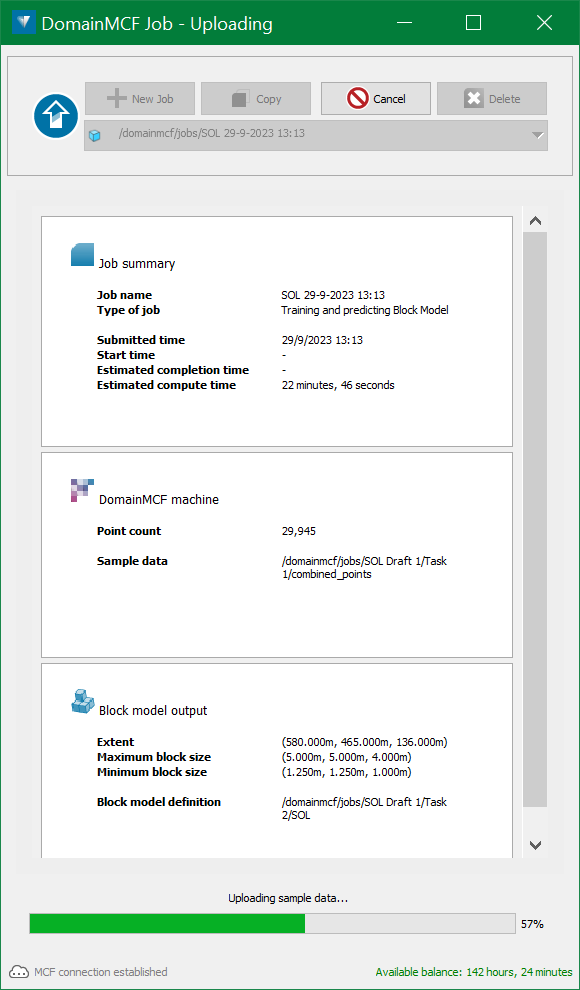Maximize the DomainMCF Job window

tap(473, 23)
